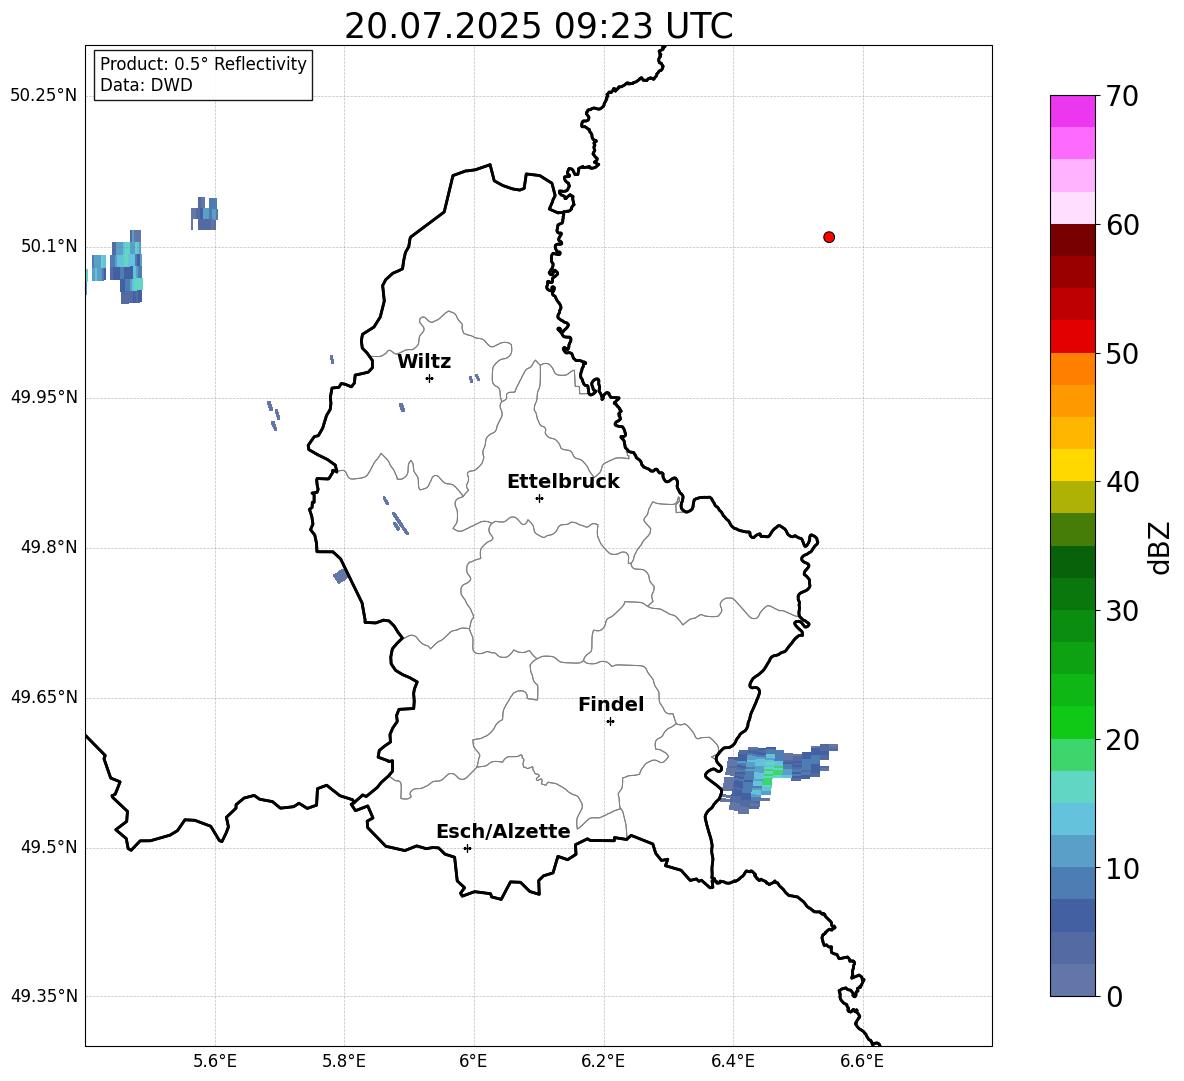The width and height of the screenshot is (1184, 1081).
Task: Click the 50.1°N latitude label
Action: 49,246
